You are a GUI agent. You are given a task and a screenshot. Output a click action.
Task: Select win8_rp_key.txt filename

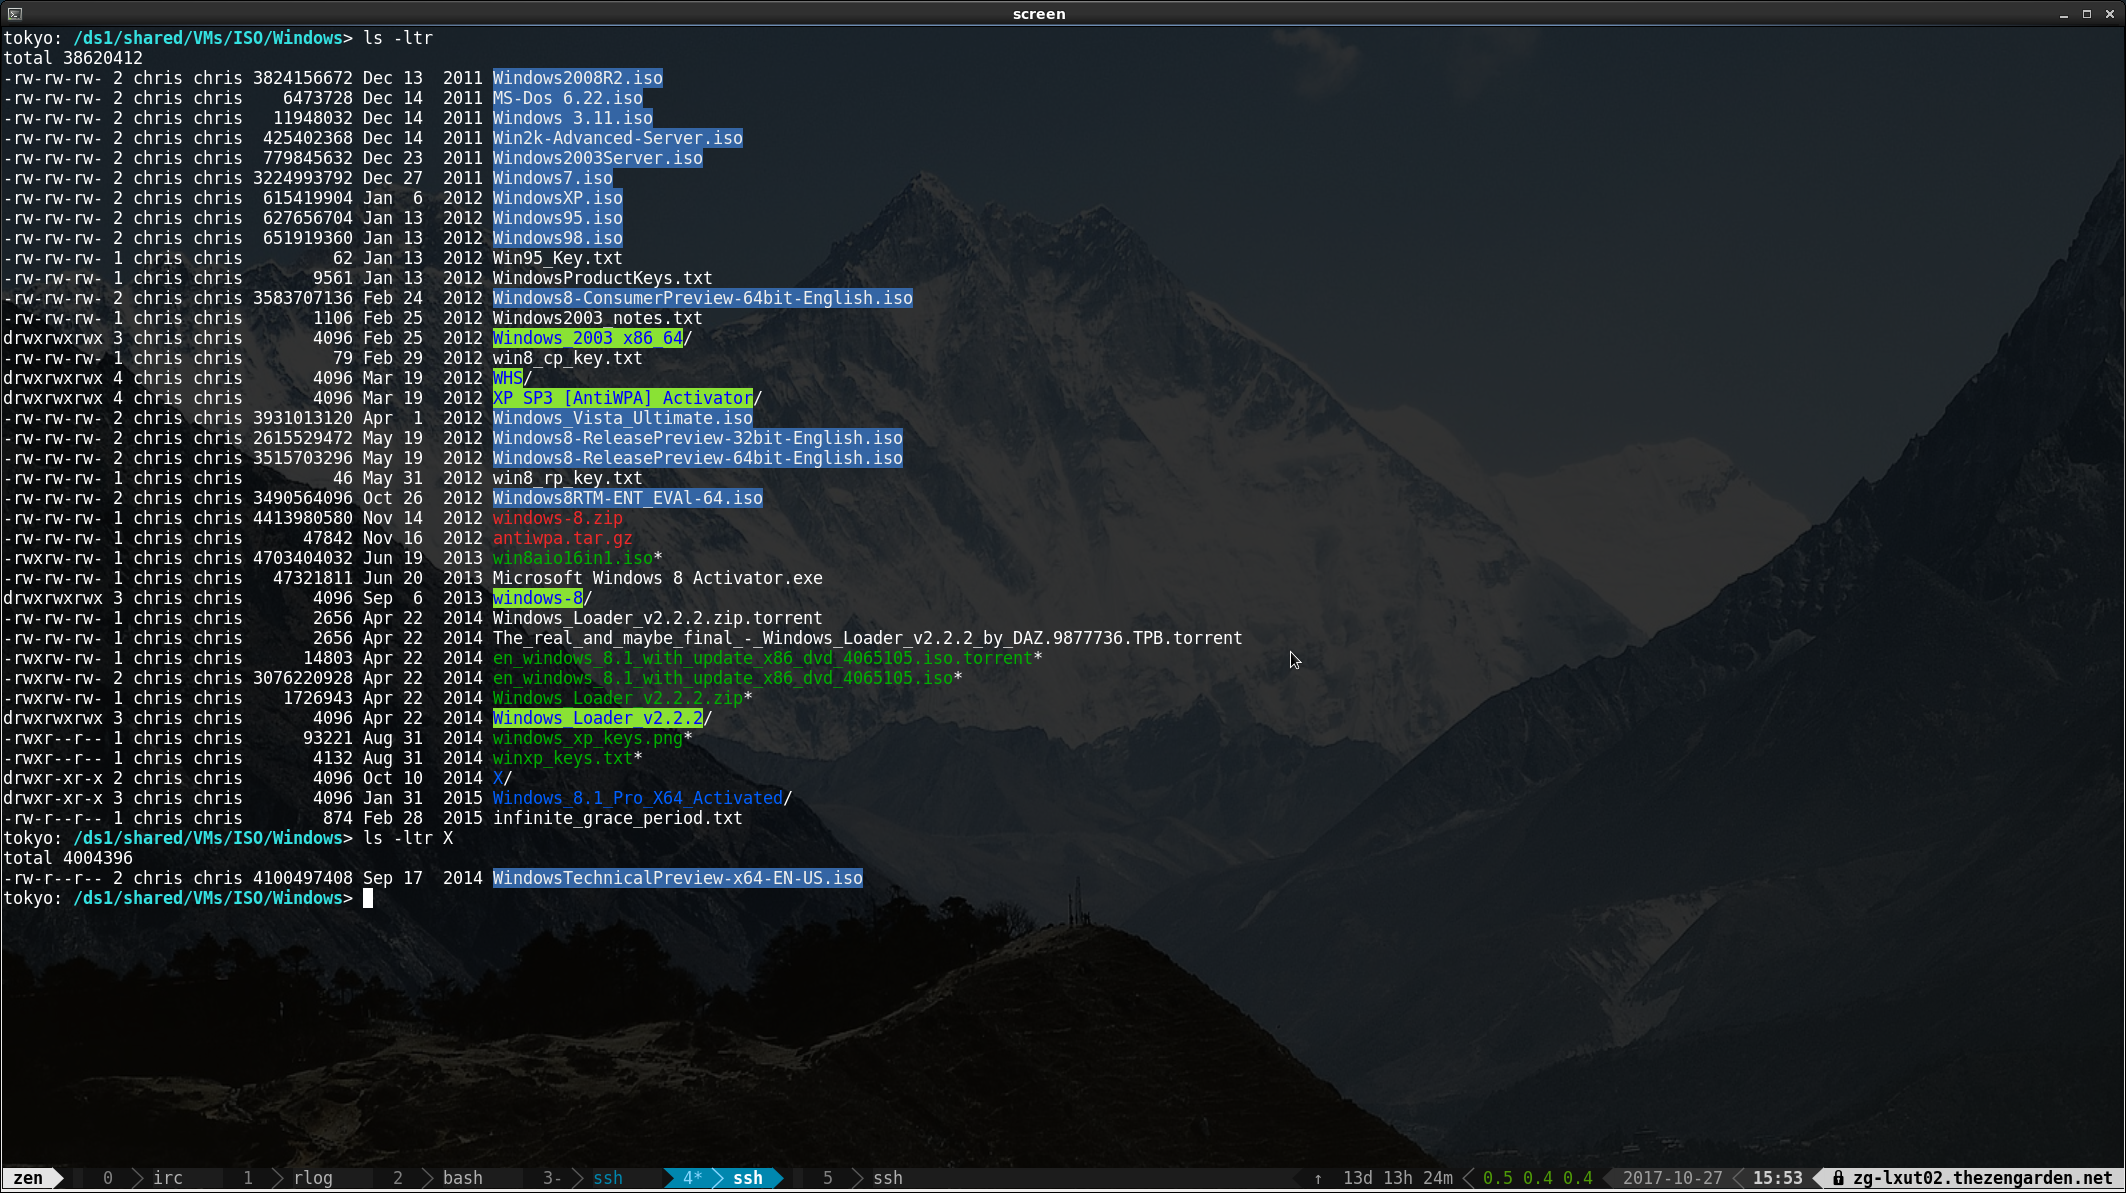click(567, 478)
